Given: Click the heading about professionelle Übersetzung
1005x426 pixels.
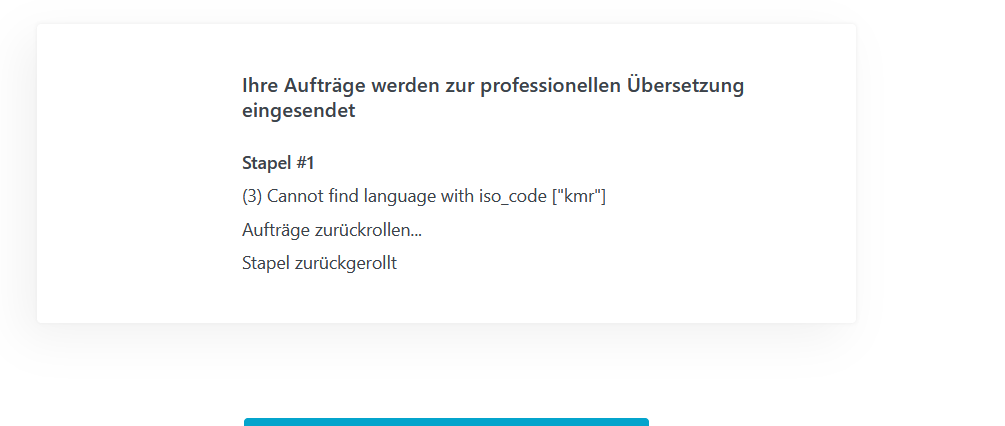Looking at the screenshot, I should (492, 98).
